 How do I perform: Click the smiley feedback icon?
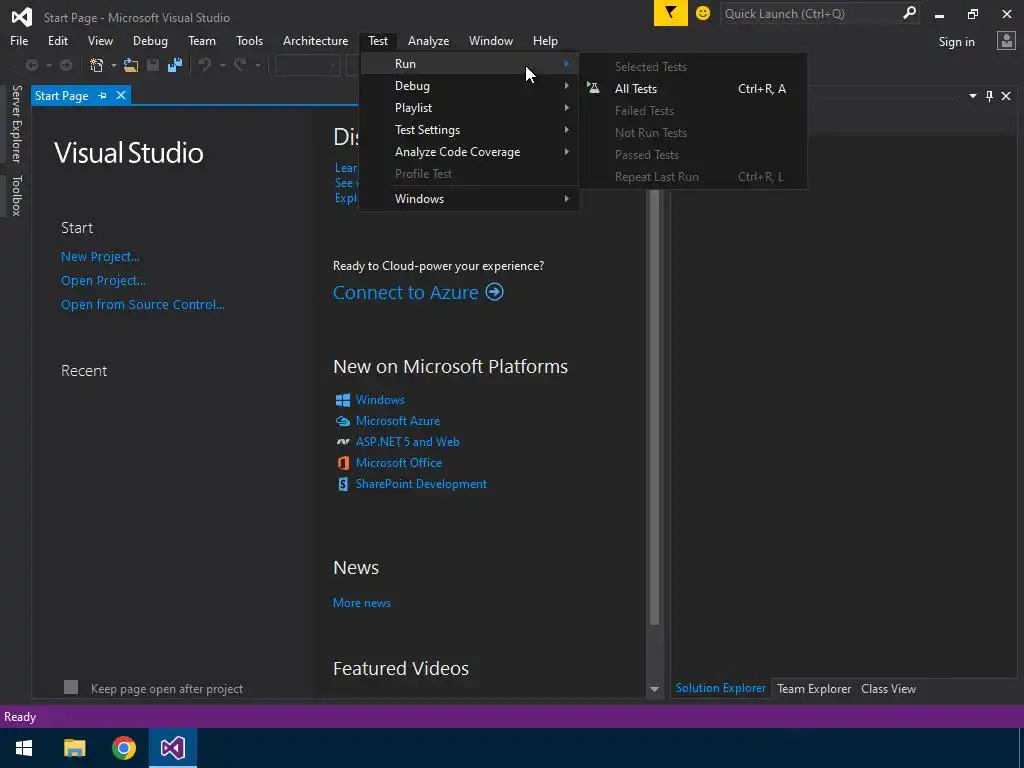pyautogui.click(x=703, y=13)
